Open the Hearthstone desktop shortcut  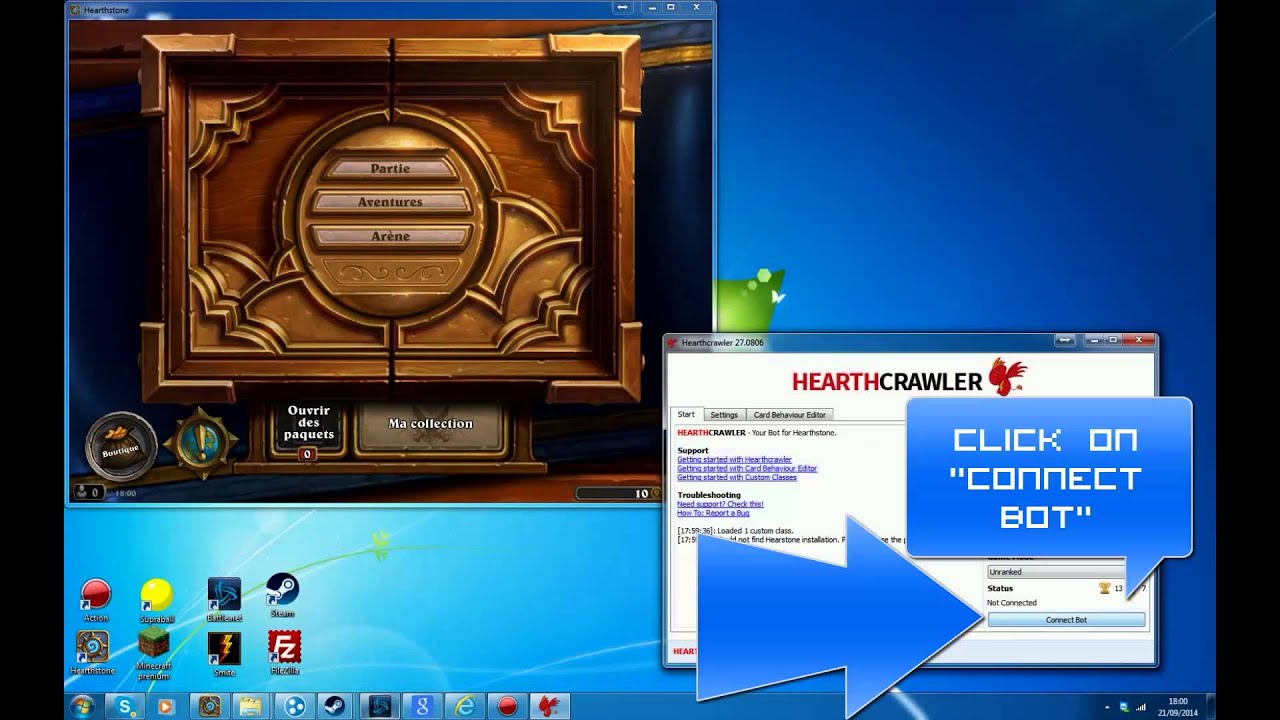click(93, 653)
